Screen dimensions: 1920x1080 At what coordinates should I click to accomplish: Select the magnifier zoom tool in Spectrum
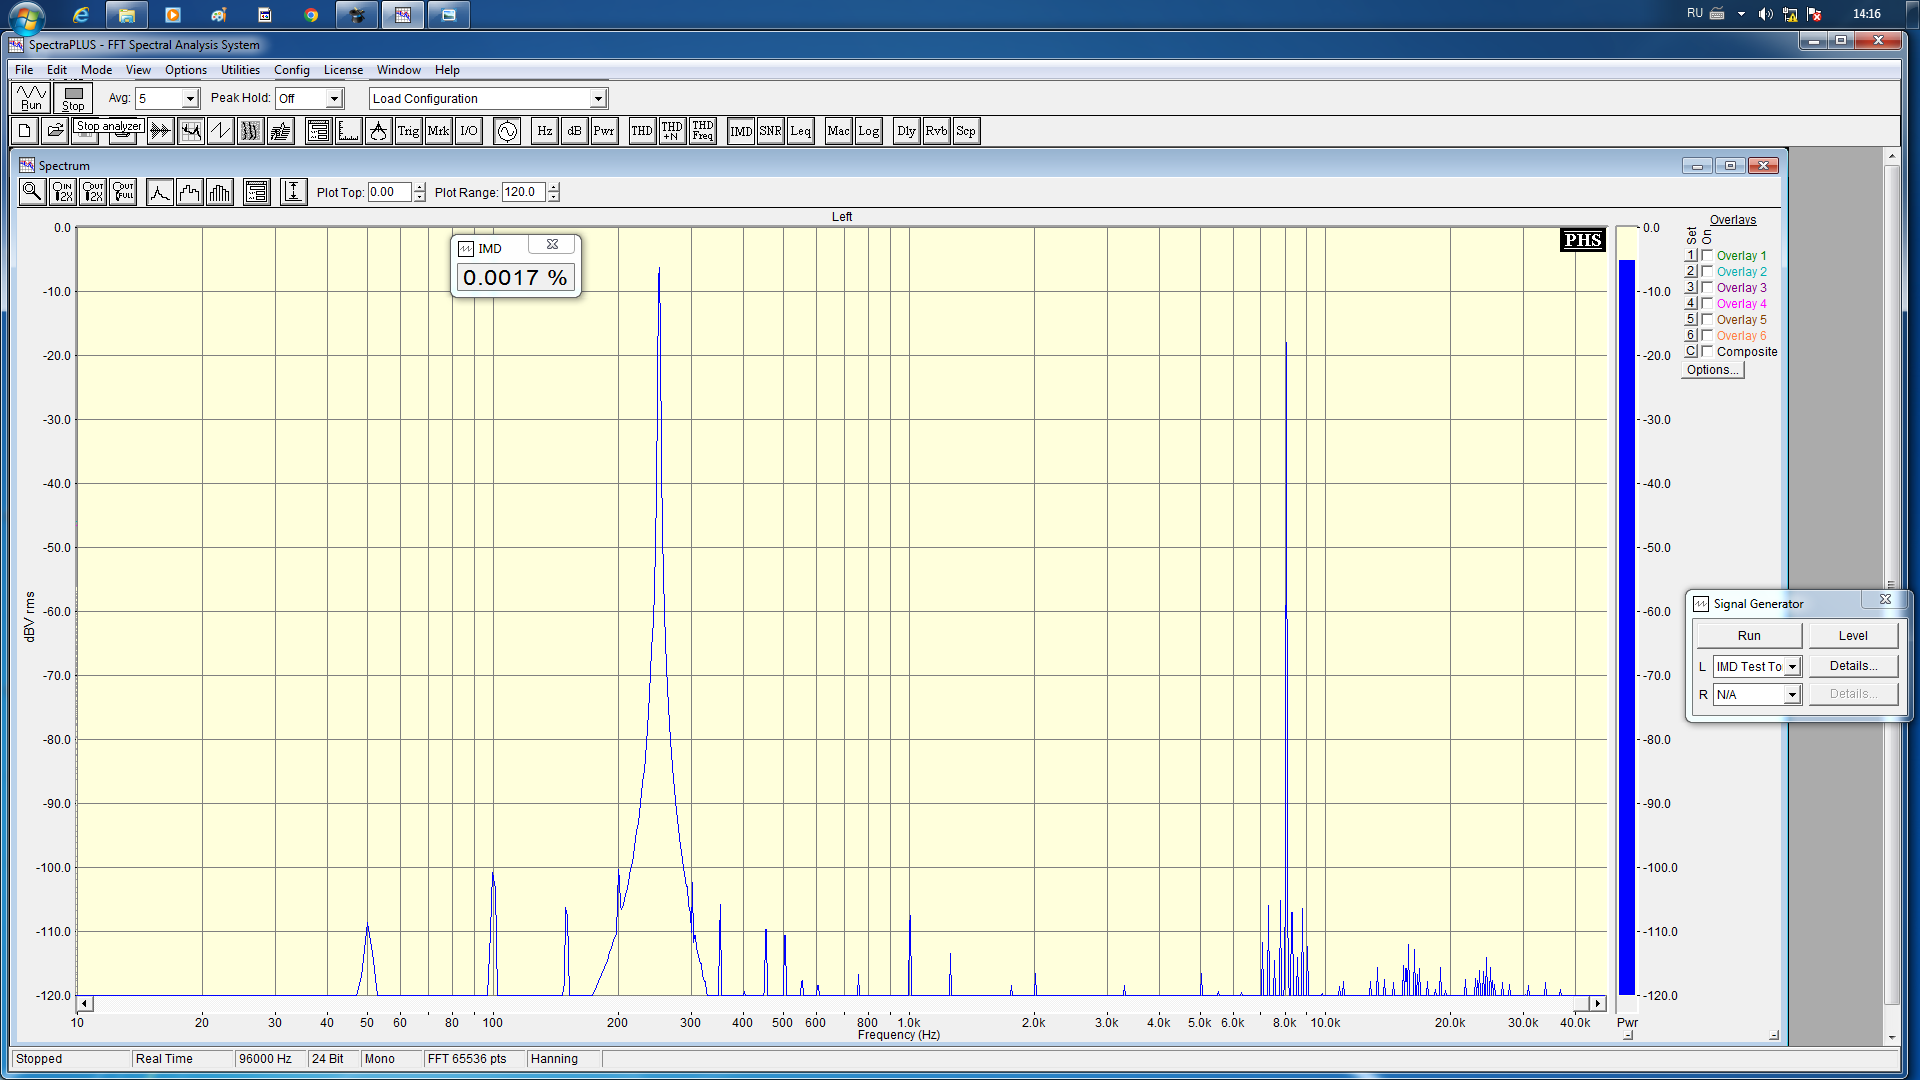click(32, 192)
